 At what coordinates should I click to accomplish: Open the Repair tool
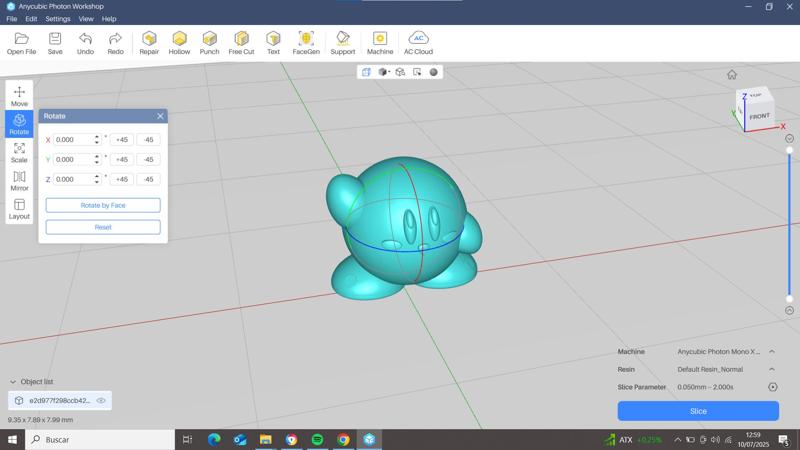(149, 43)
